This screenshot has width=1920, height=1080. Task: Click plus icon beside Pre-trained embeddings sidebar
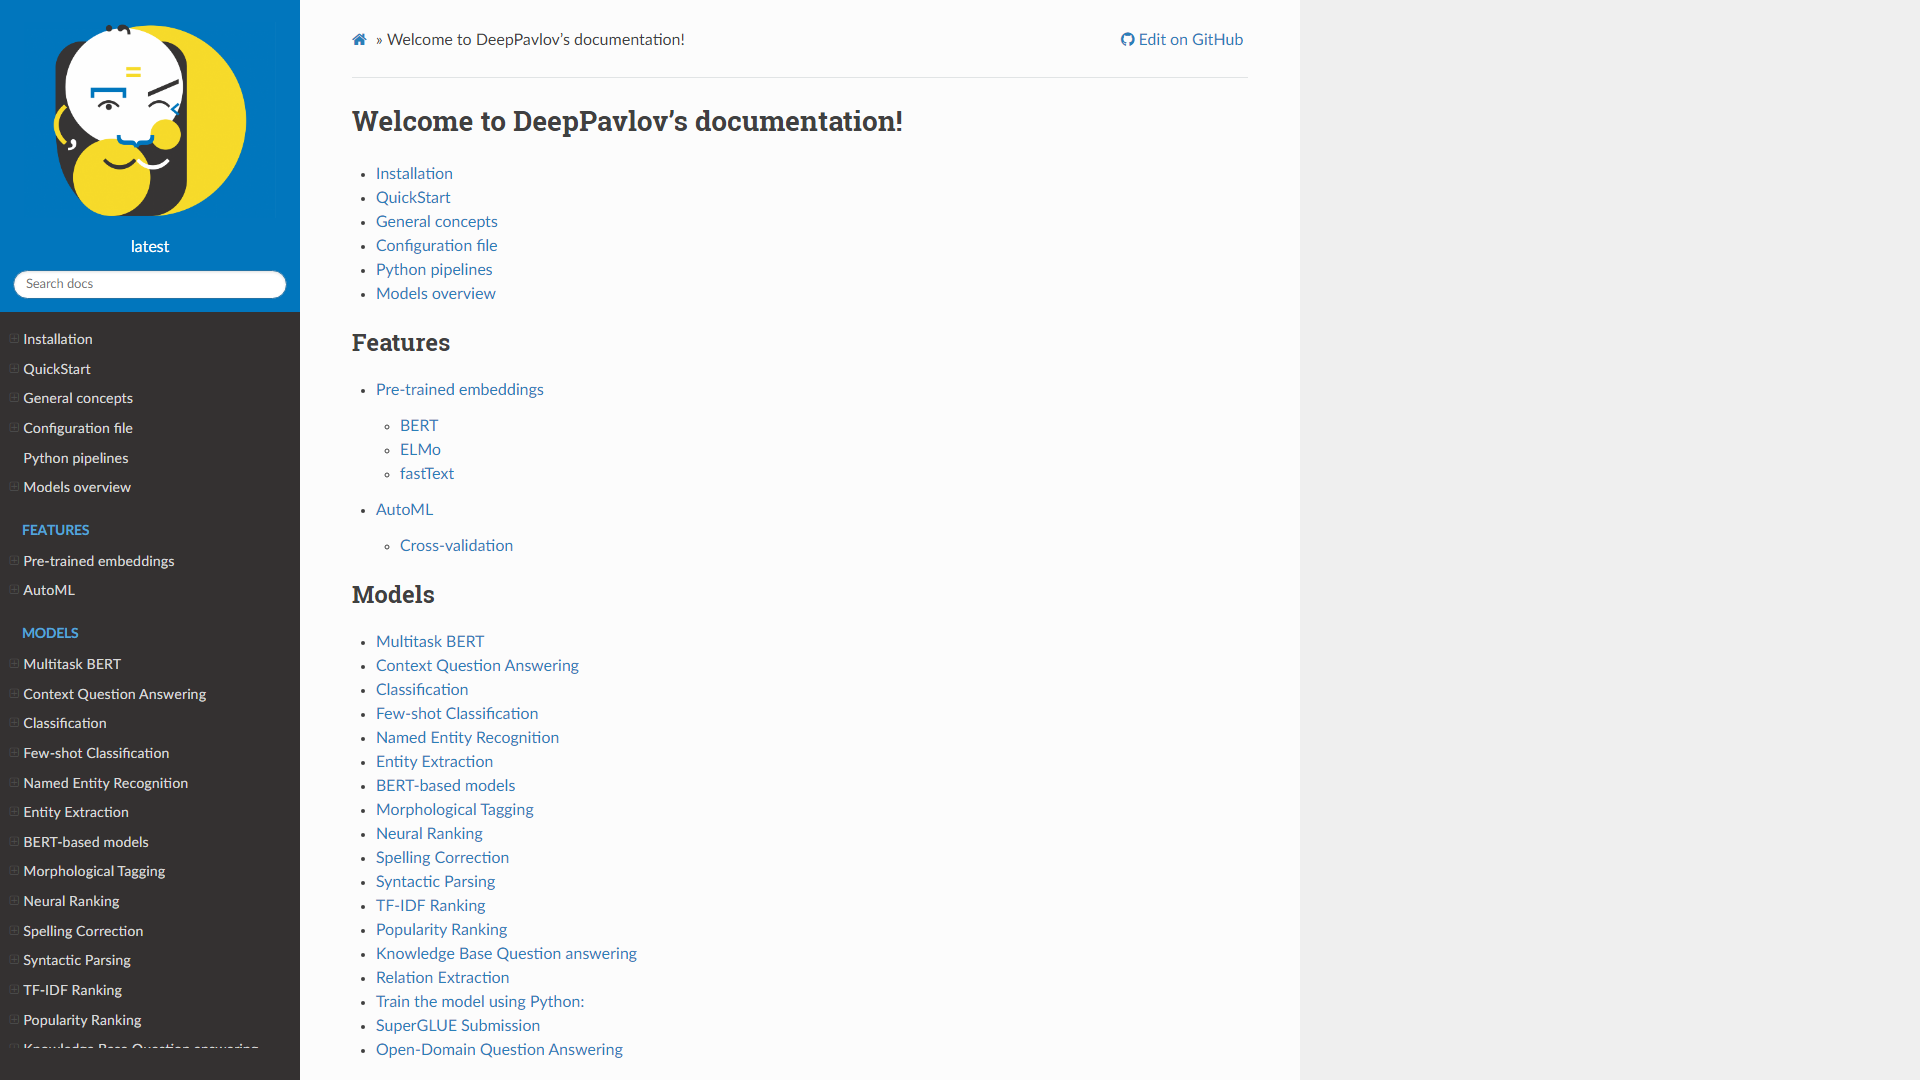click(x=14, y=561)
